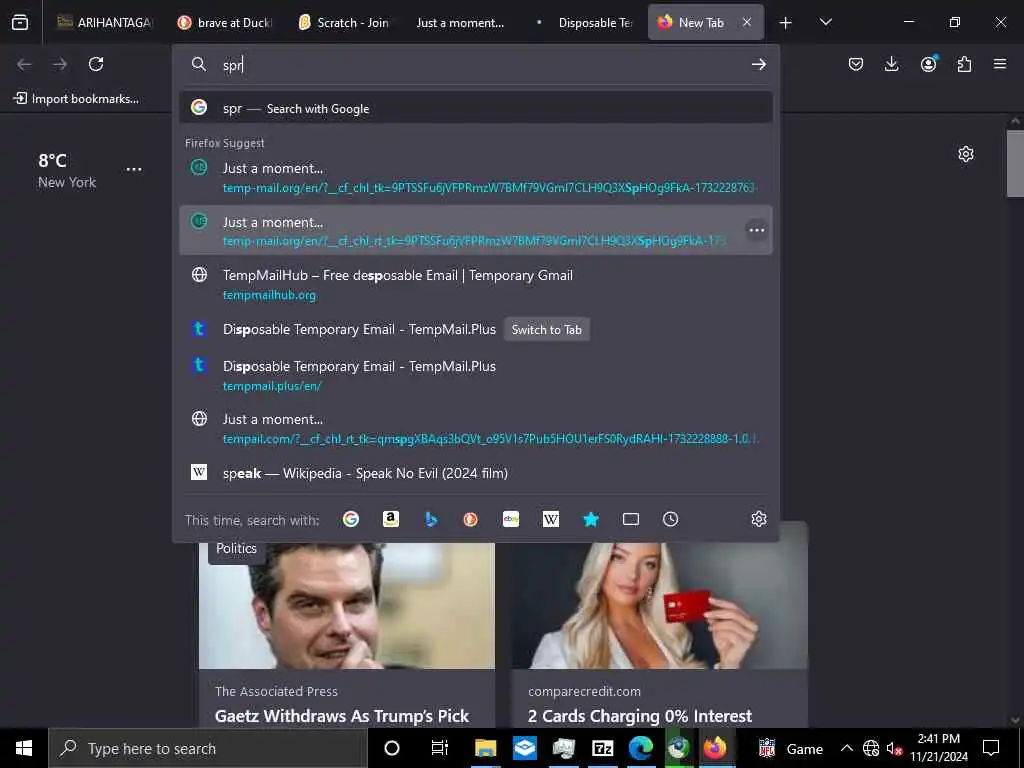Open Cortana circle on taskbar
1024x768 pixels.
(x=391, y=748)
